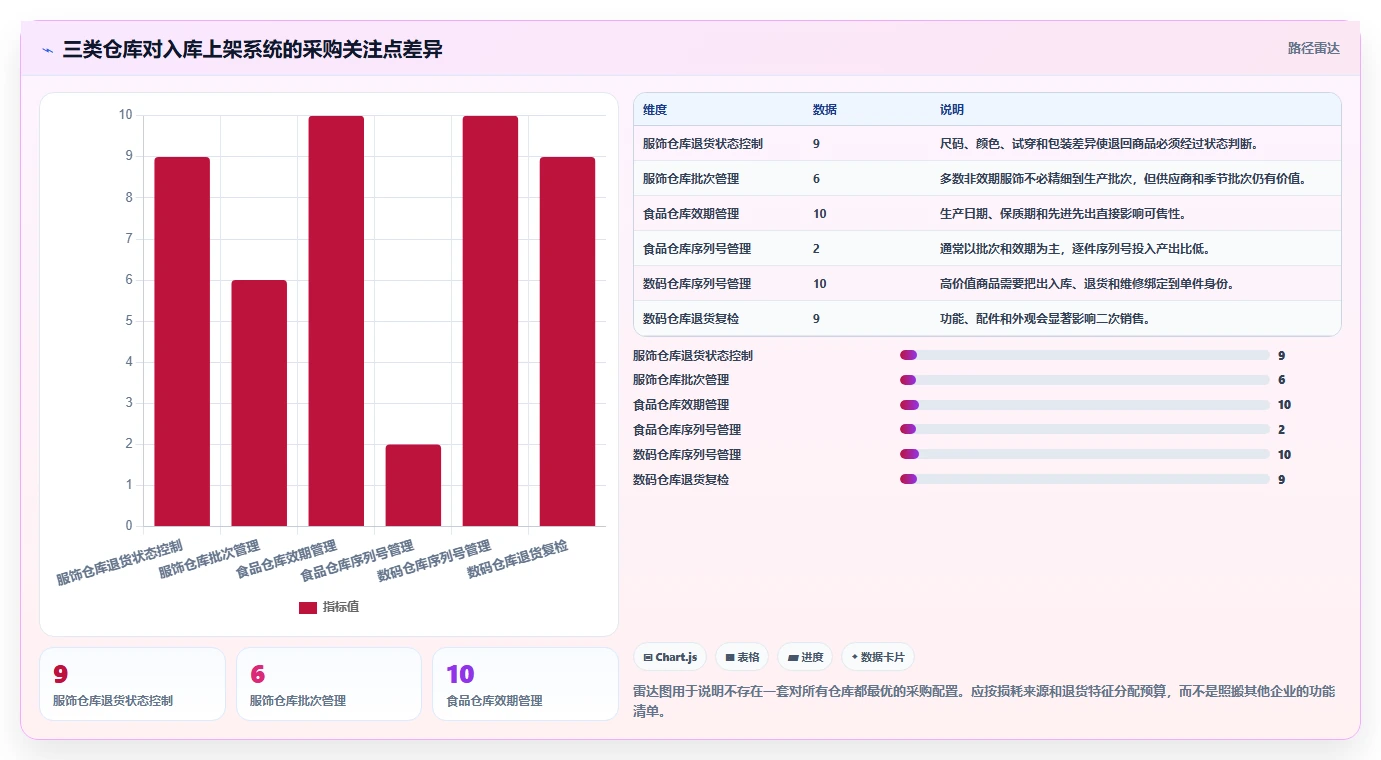Click the 路径雷达 label in the header
Image resolution: width=1381 pixels, height=760 pixels.
click(1313, 48)
